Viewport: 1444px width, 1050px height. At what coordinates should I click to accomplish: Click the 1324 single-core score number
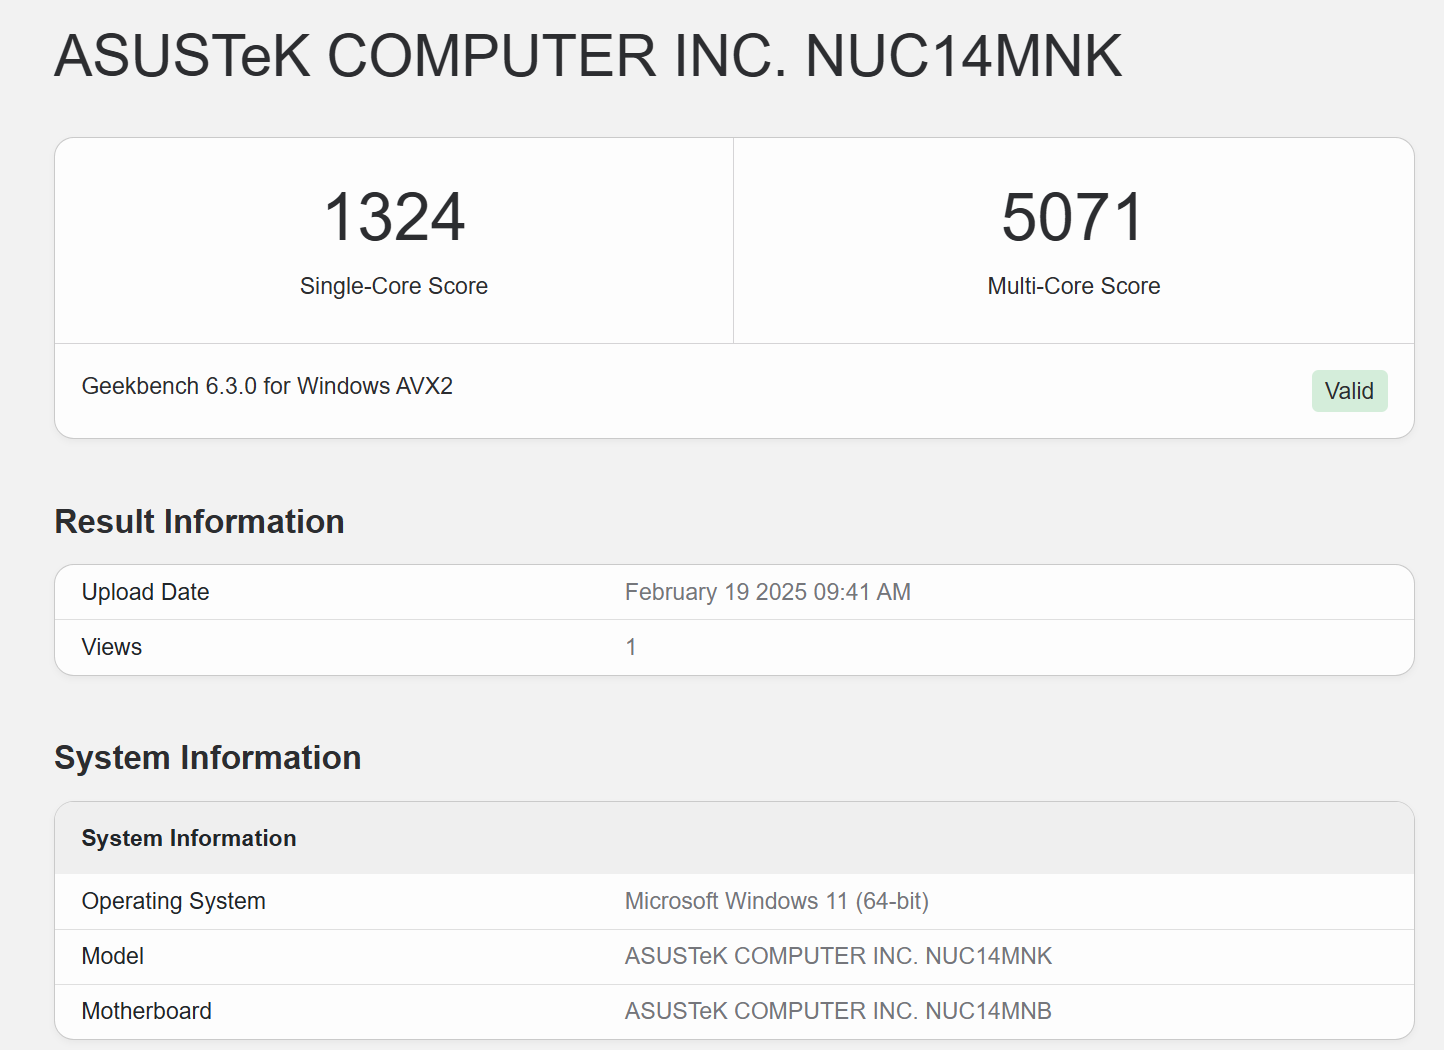coord(394,217)
